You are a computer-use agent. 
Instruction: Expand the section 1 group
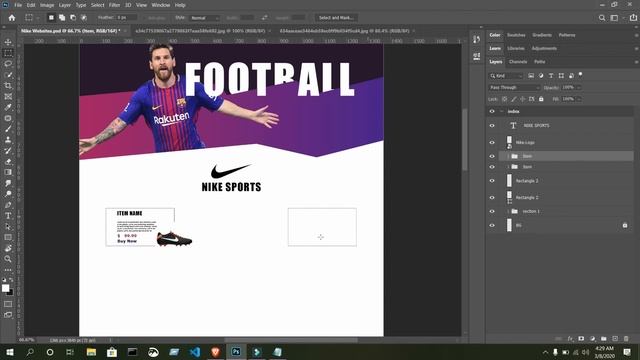(508, 211)
